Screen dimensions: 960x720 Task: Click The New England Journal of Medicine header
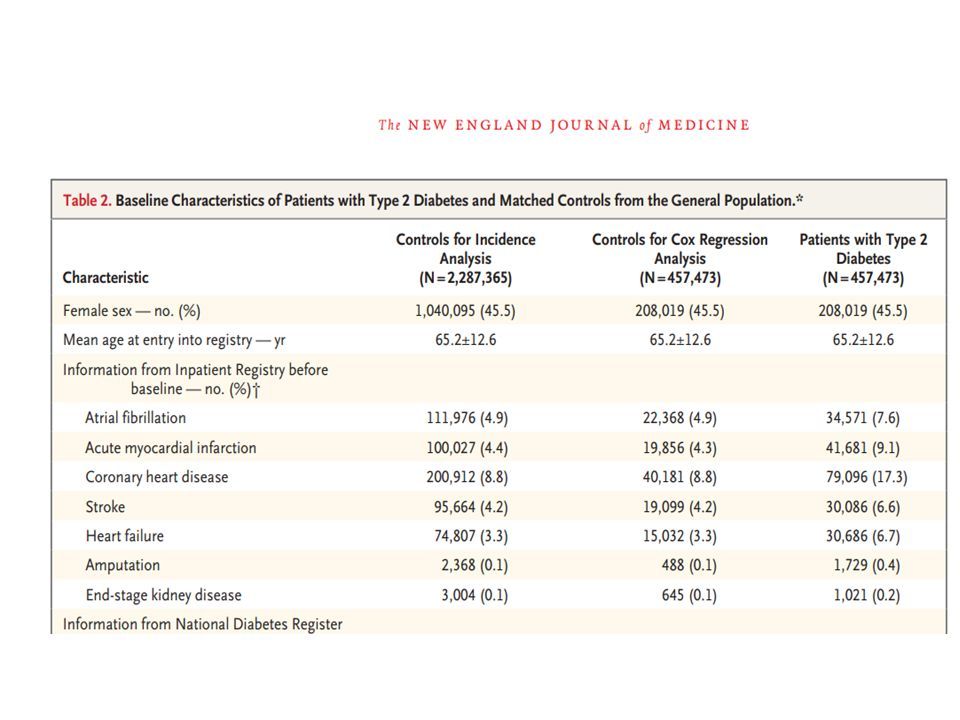point(564,126)
